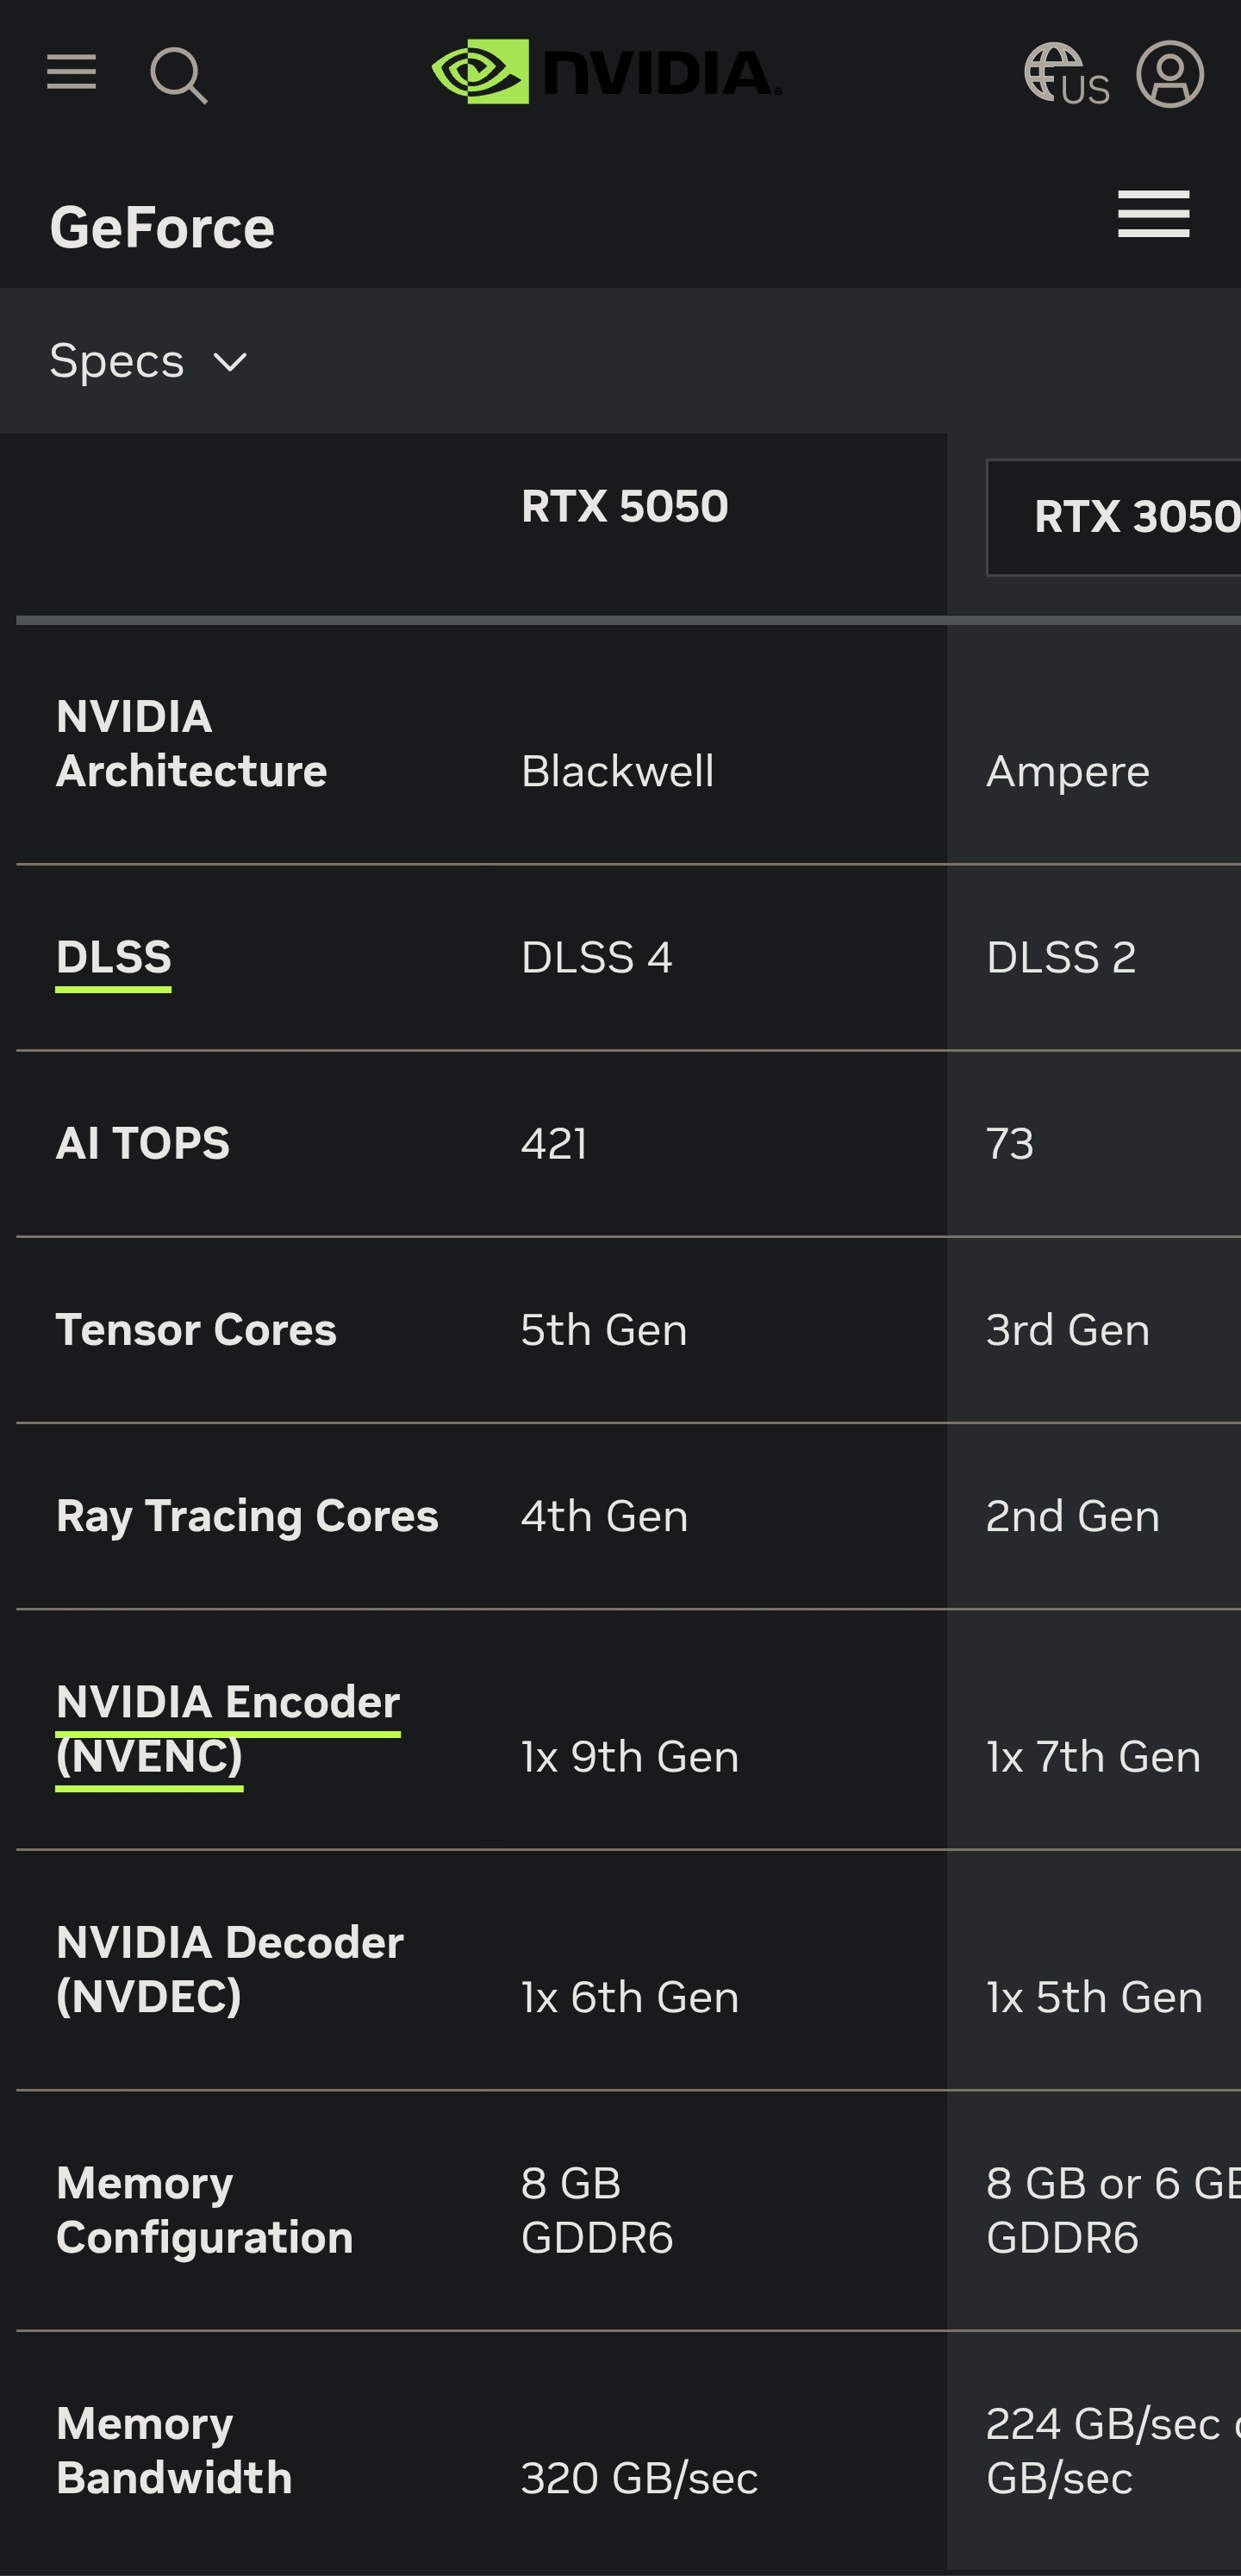Viewport: 1241px width, 2576px height.
Task: Click the chevron next to Specs
Action: coord(230,362)
